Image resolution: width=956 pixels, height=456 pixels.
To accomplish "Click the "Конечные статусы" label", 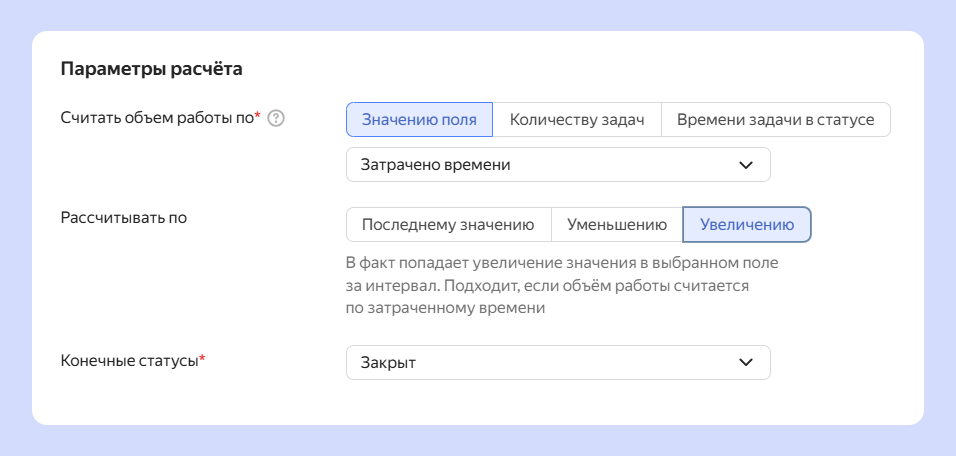I will (x=130, y=360).
